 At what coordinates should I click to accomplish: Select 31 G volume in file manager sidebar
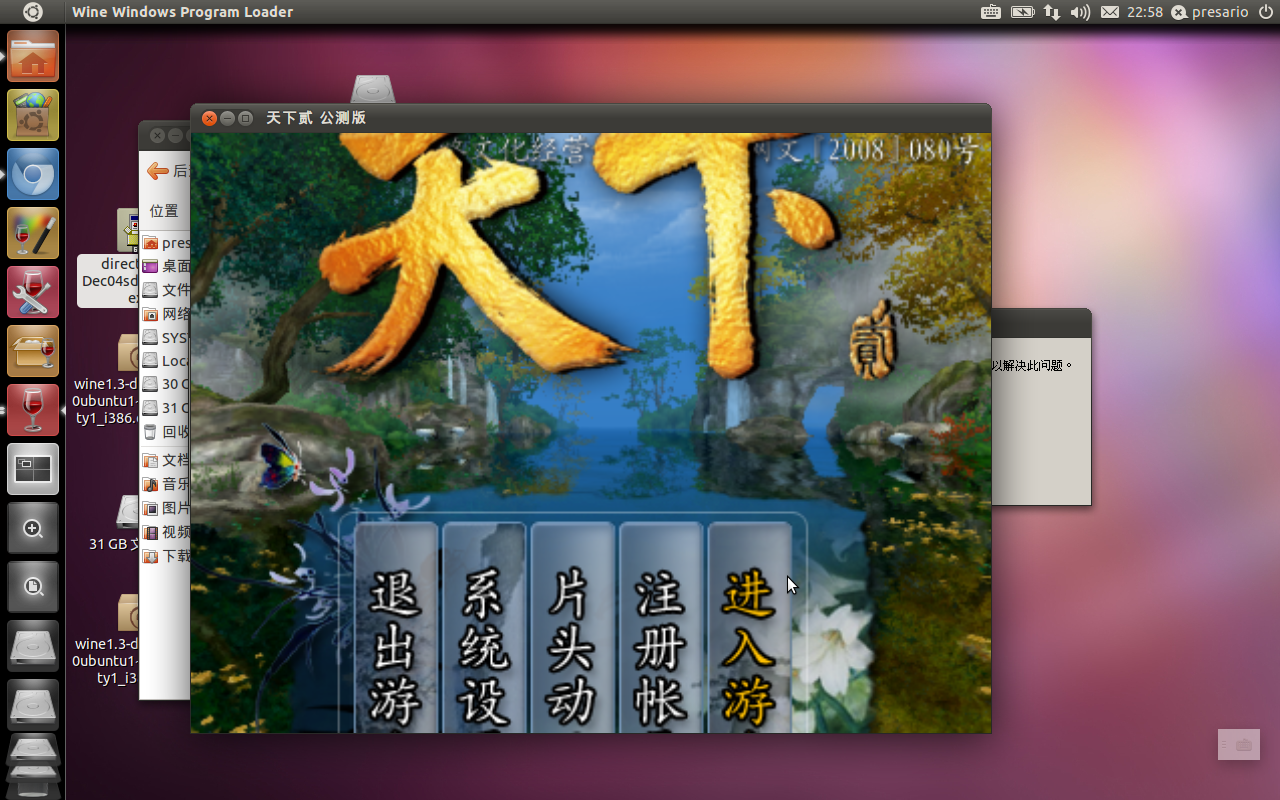click(x=166, y=408)
